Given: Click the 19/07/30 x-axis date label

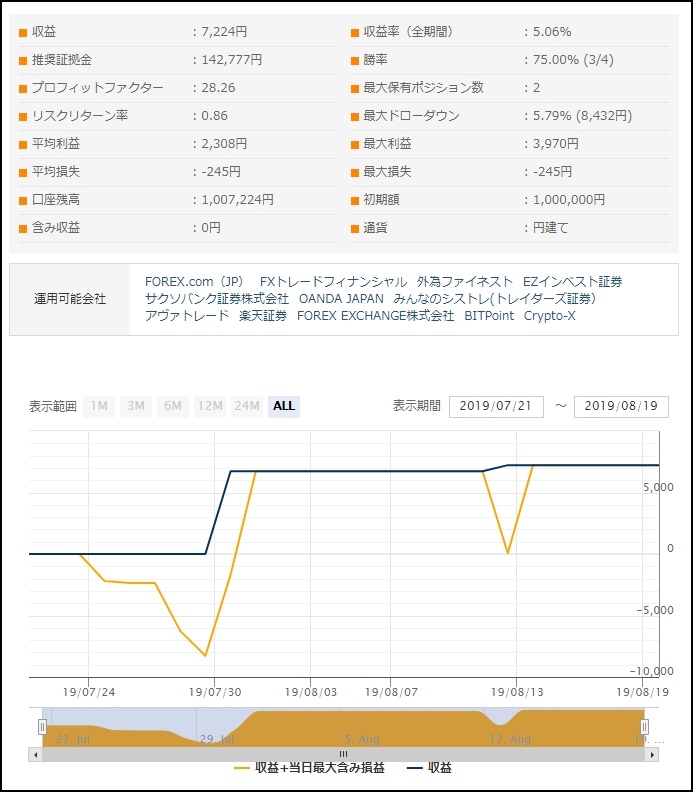Looking at the screenshot, I should pyautogui.click(x=215, y=692).
